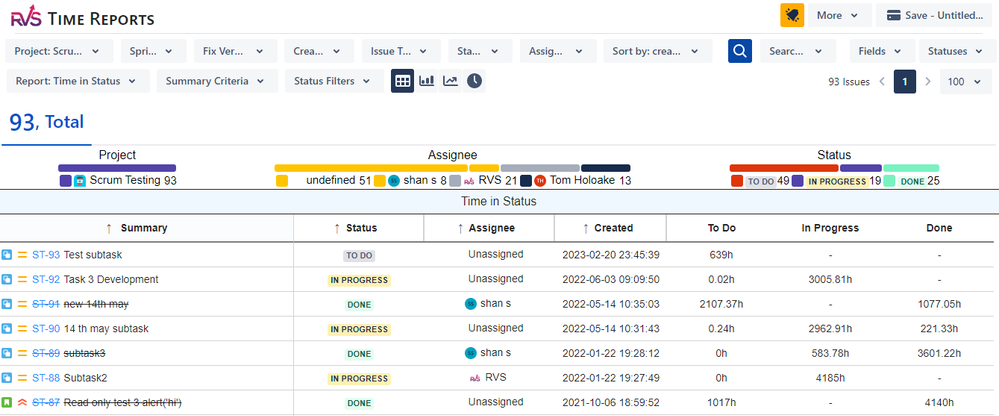Open the clock time view icon
Image resolution: width=999 pixels, height=416 pixels.
click(x=474, y=81)
